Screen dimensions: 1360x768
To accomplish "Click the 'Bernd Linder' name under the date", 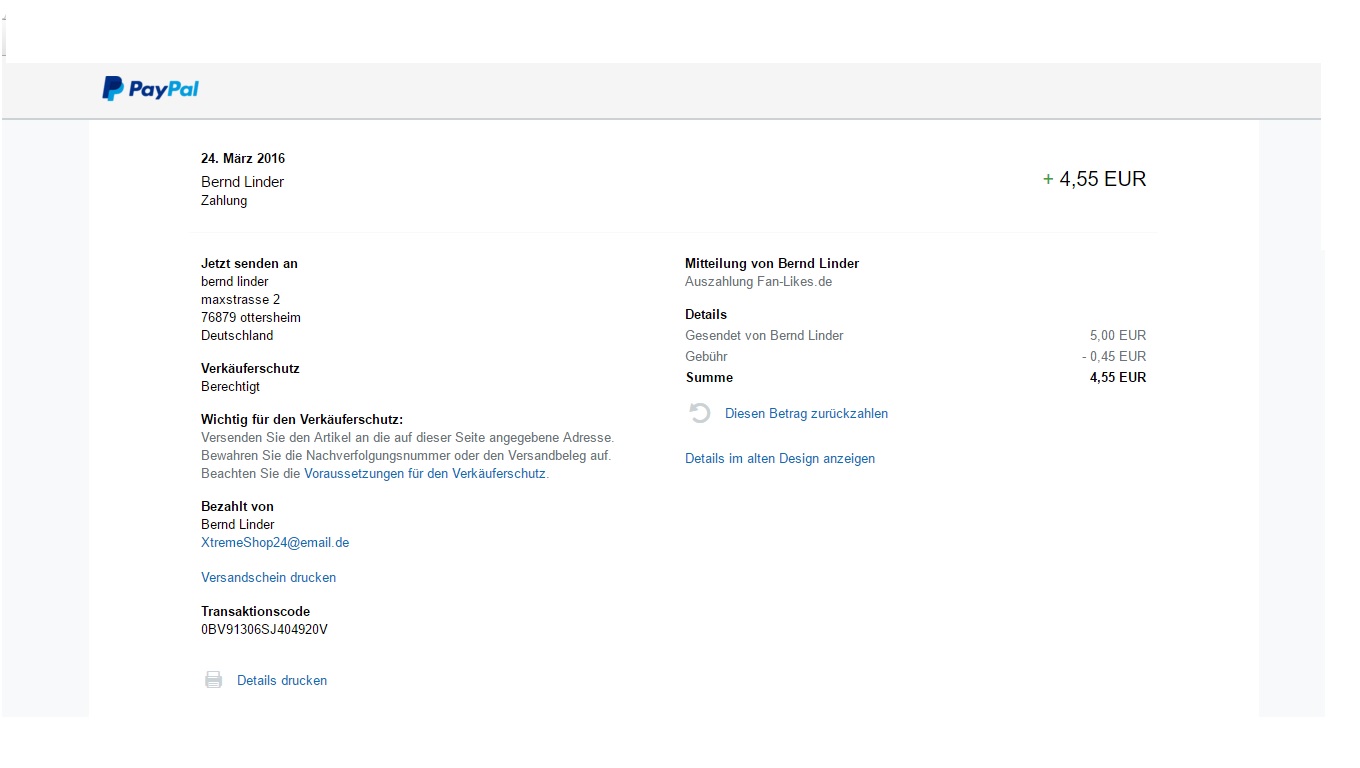I will click(x=242, y=181).
